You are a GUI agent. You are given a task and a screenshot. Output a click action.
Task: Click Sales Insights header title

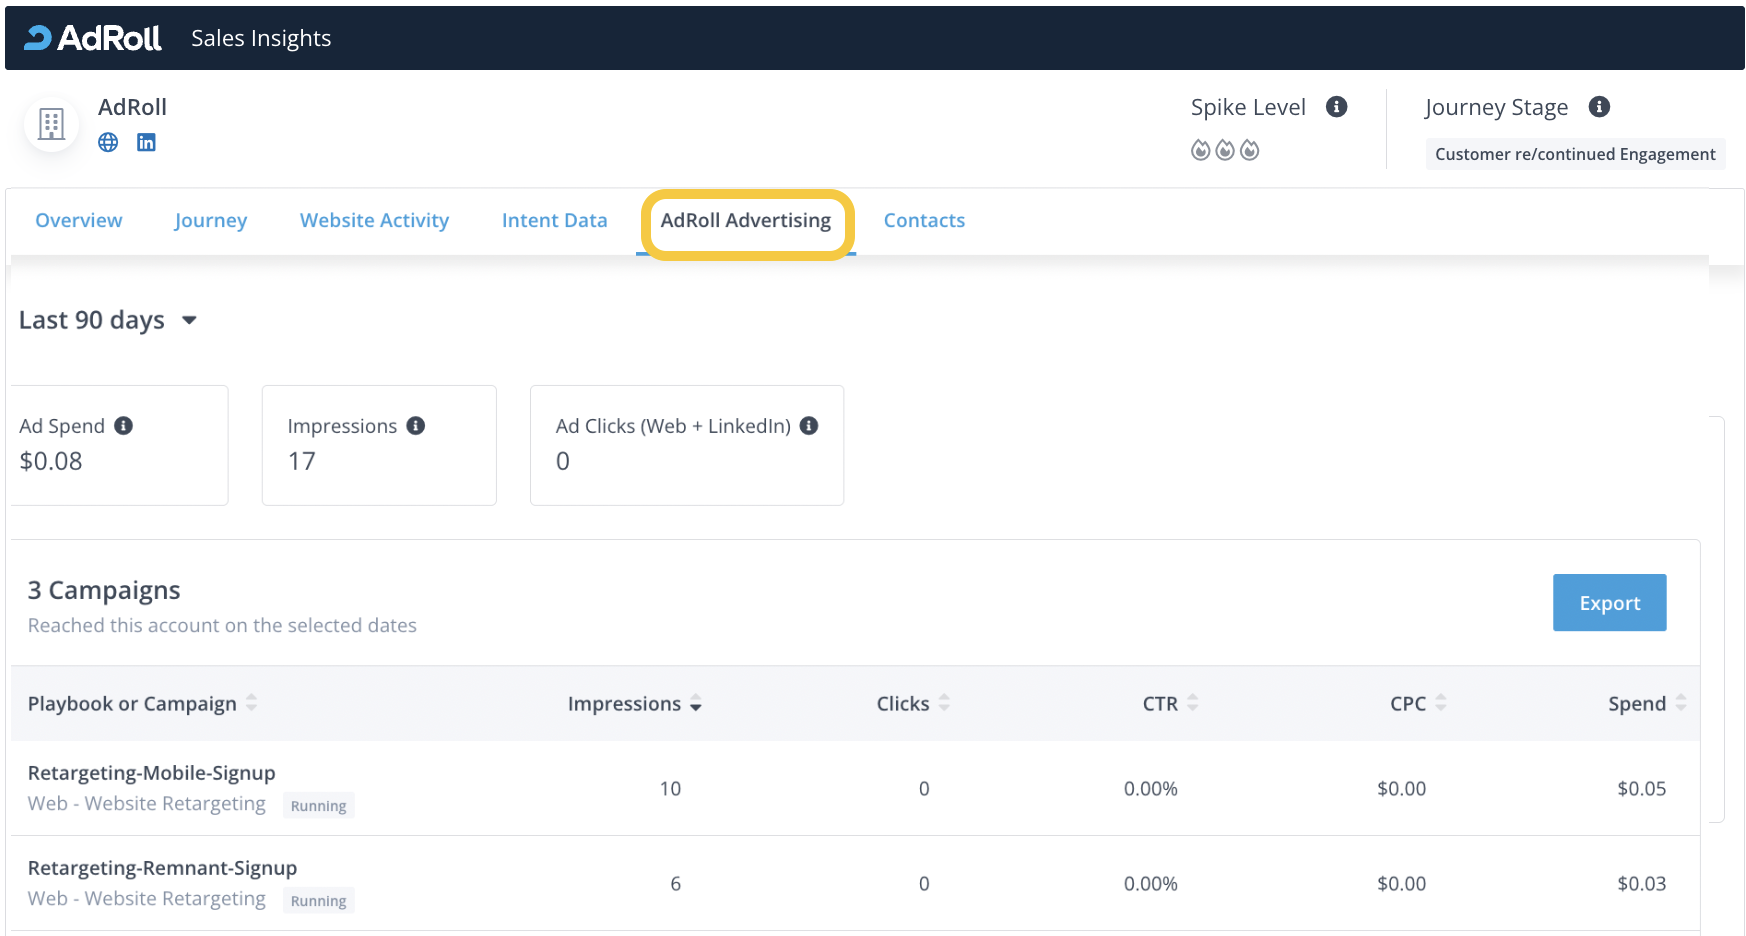click(261, 38)
